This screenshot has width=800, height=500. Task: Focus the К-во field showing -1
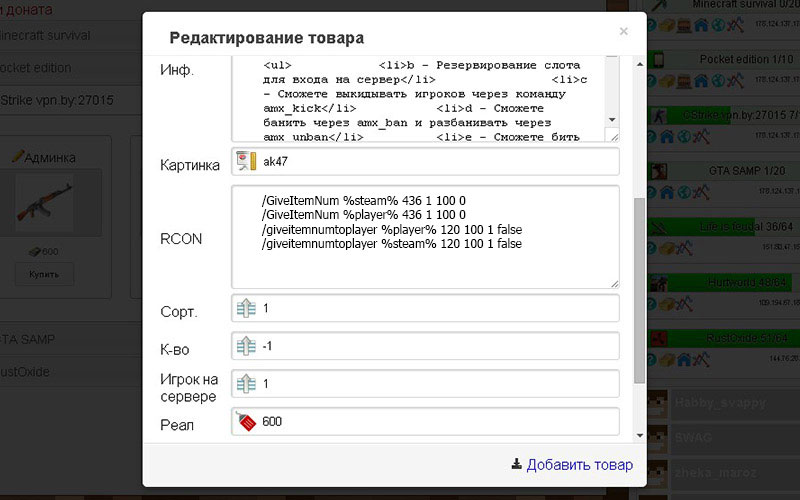[435, 346]
